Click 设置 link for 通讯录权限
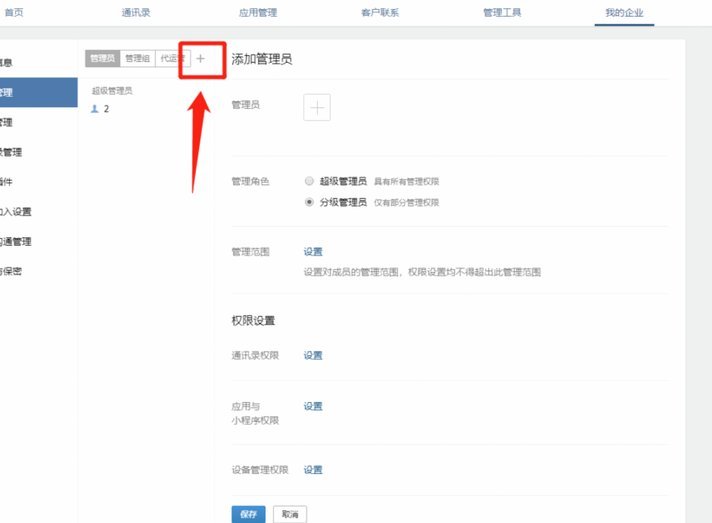The image size is (712, 523). [x=313, y=355]
